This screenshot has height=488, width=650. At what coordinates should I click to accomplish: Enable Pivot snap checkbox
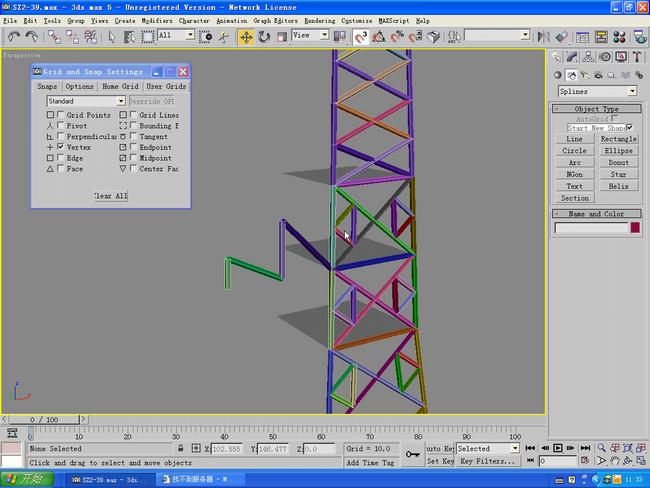(x=61, y=125)
